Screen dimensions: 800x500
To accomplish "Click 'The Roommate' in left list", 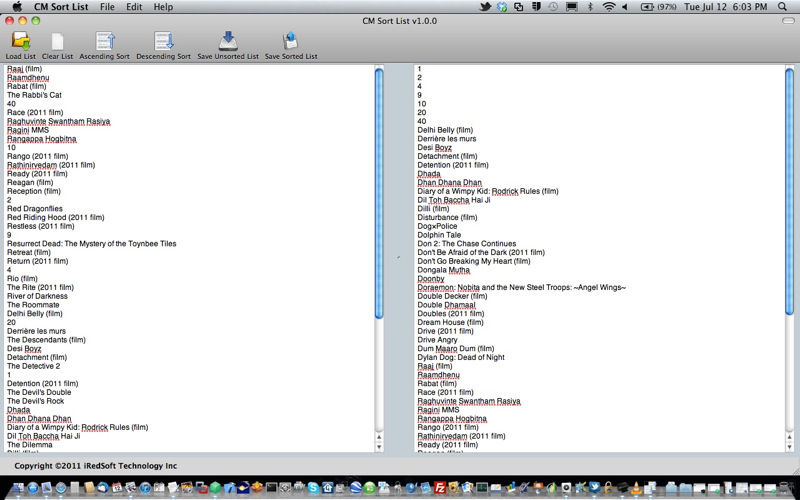I will pyautogui.click(x=33, y=305).
